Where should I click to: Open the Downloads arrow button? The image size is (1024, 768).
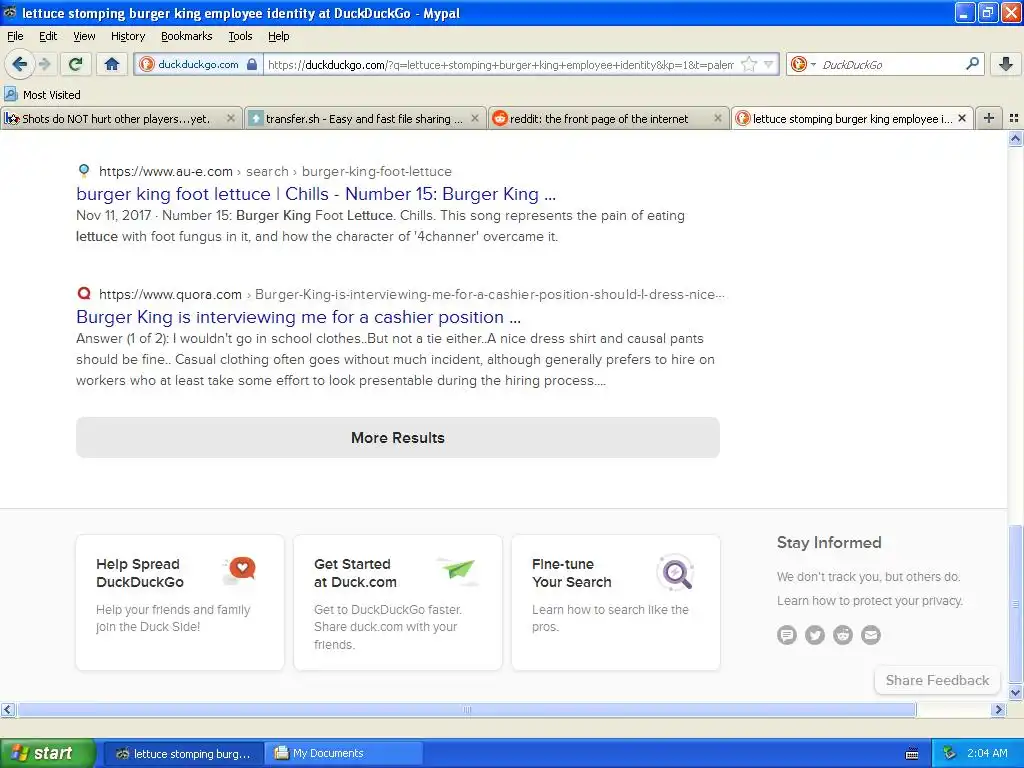[x=1006, y=64]
